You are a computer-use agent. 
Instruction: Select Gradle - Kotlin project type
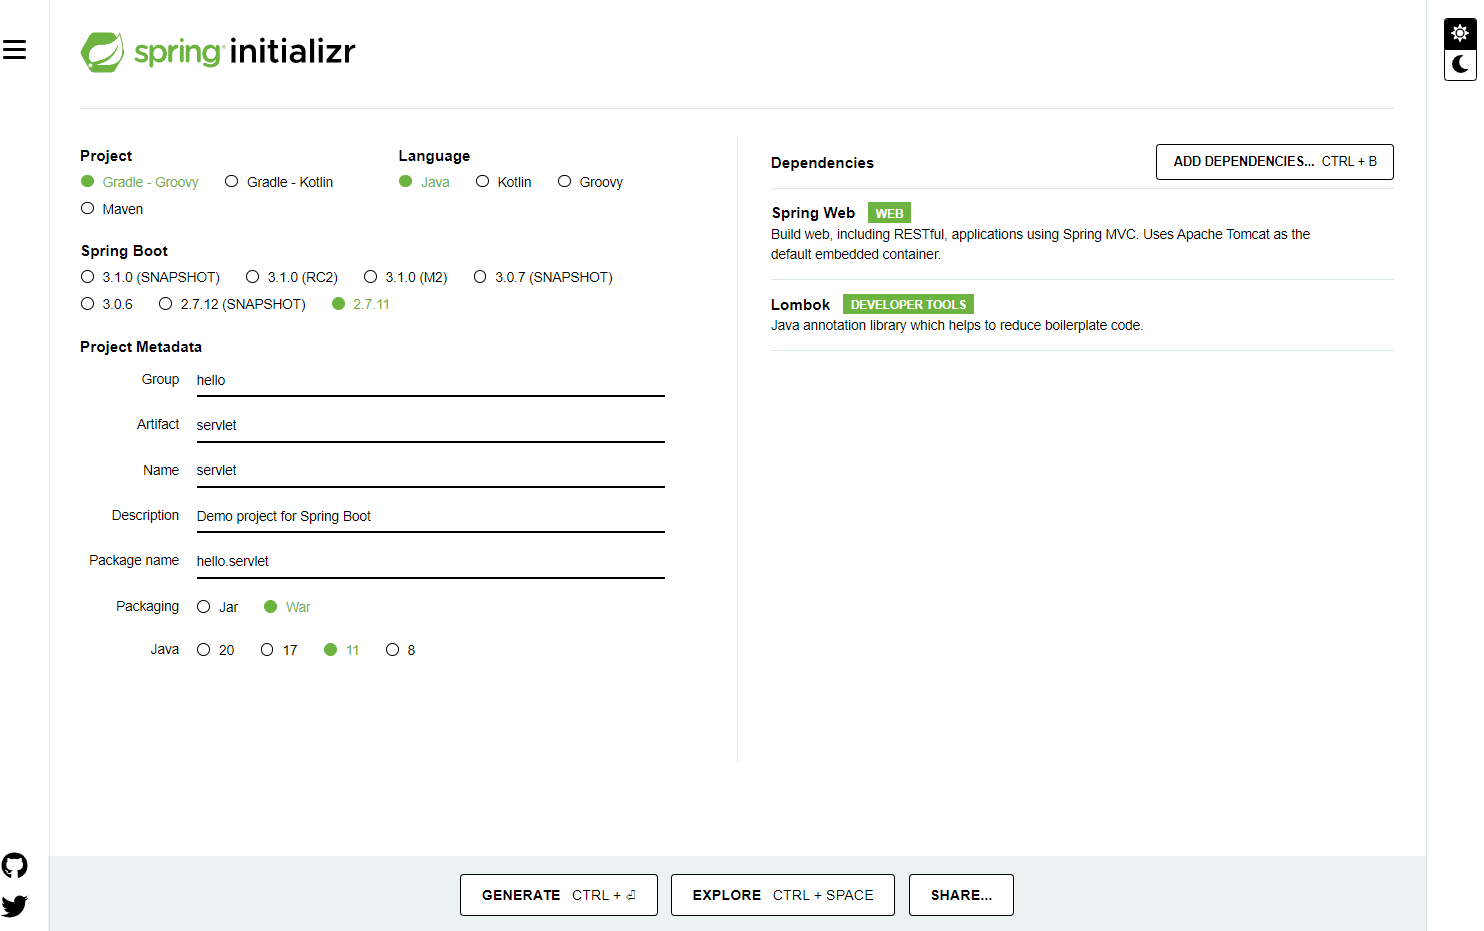click(279, 182)
